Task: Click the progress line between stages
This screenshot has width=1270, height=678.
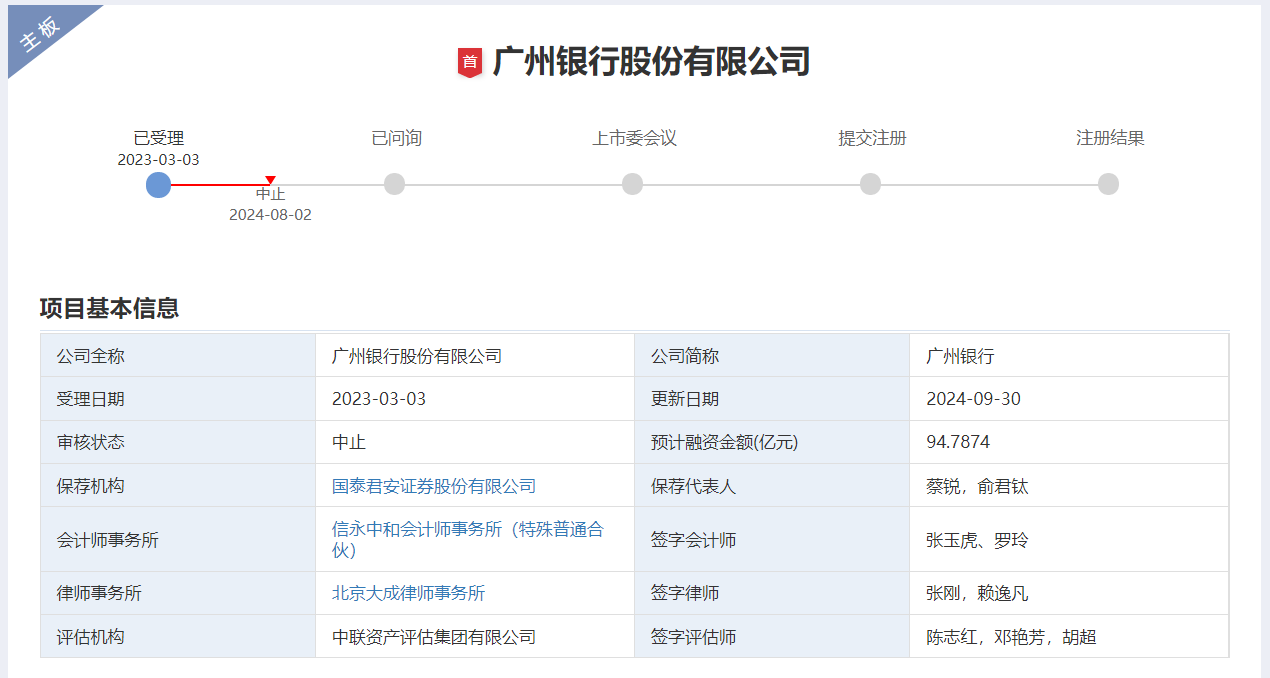Action: (513, 184)
